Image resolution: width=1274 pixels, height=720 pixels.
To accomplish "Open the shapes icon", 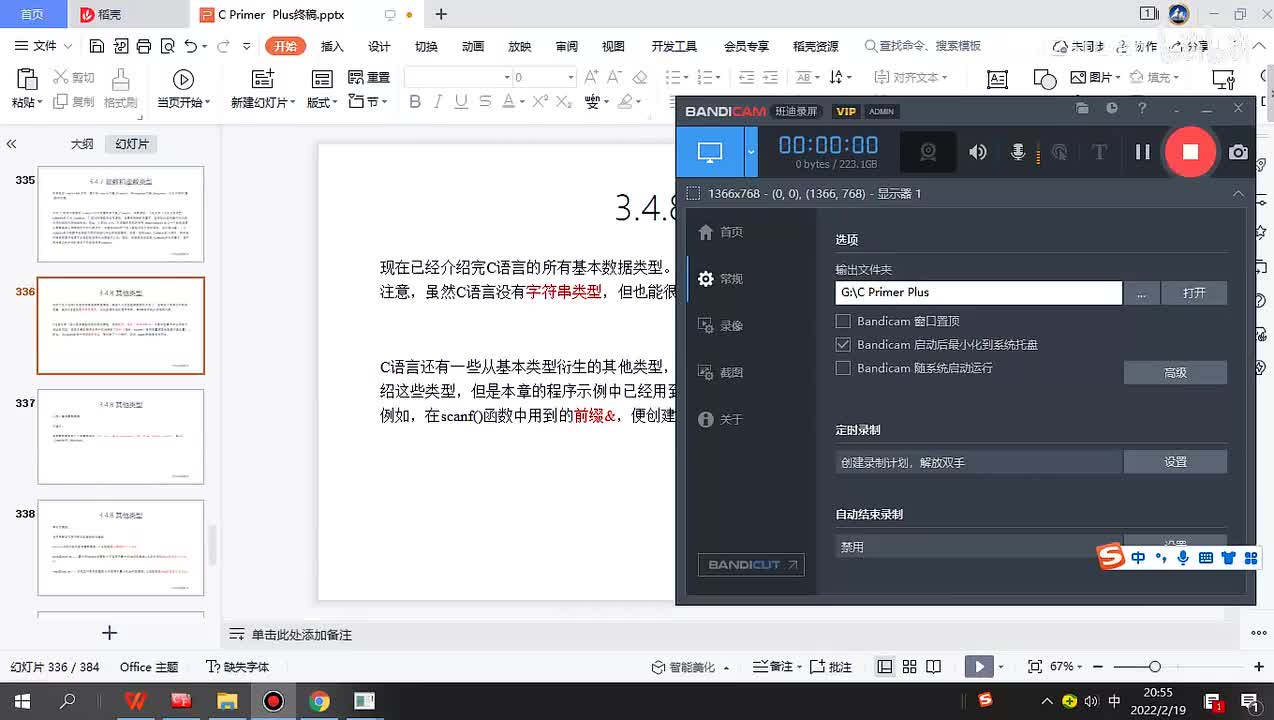I will pos(1044,79).
